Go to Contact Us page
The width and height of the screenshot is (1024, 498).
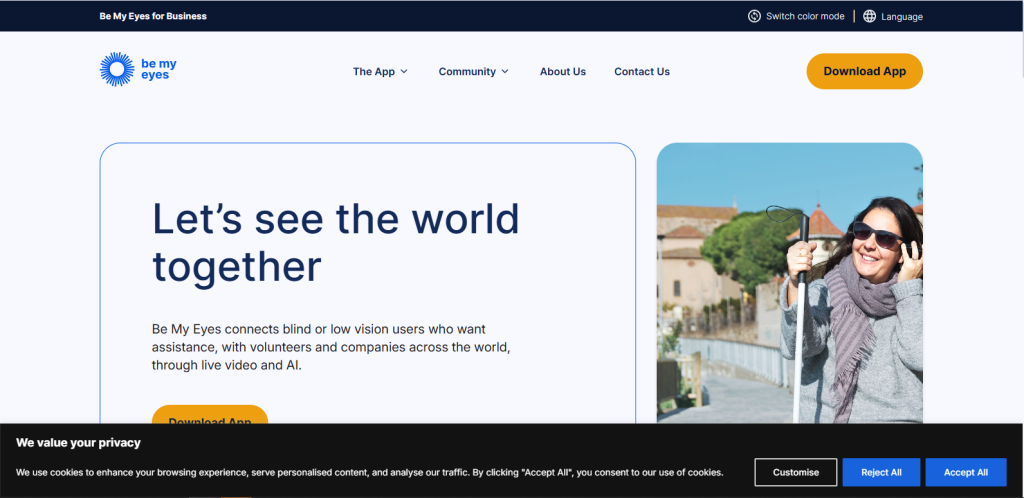click(642, 72)
